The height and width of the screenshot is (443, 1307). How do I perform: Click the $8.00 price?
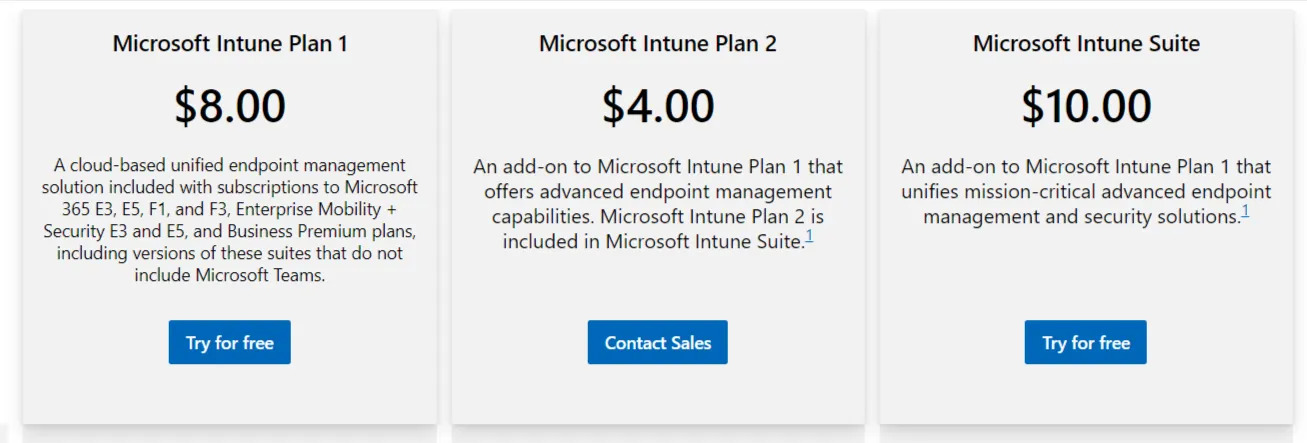click(x=230, y=106)
